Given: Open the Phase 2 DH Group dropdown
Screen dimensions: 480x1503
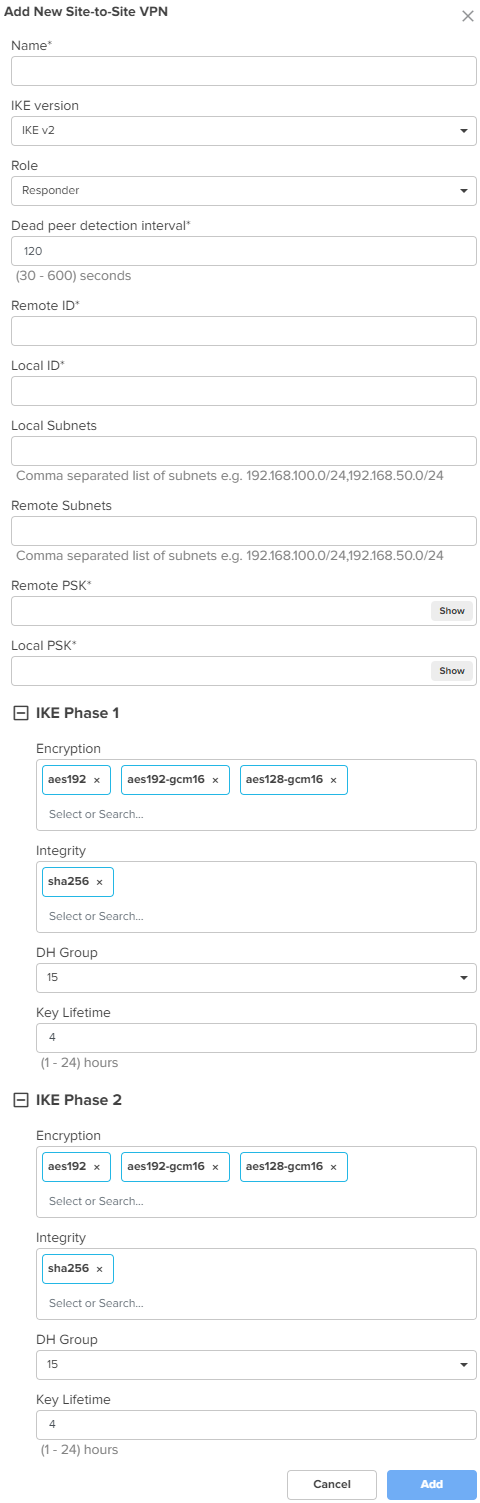Looking at the screenshot, I should (256, 1365).
